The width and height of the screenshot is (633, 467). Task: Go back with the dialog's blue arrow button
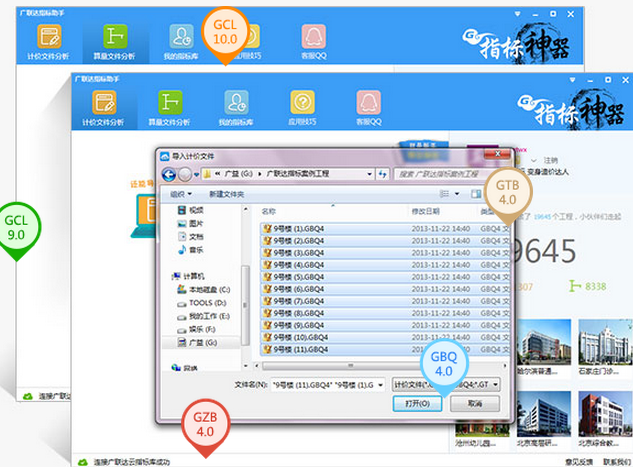(x=169, y=174)
